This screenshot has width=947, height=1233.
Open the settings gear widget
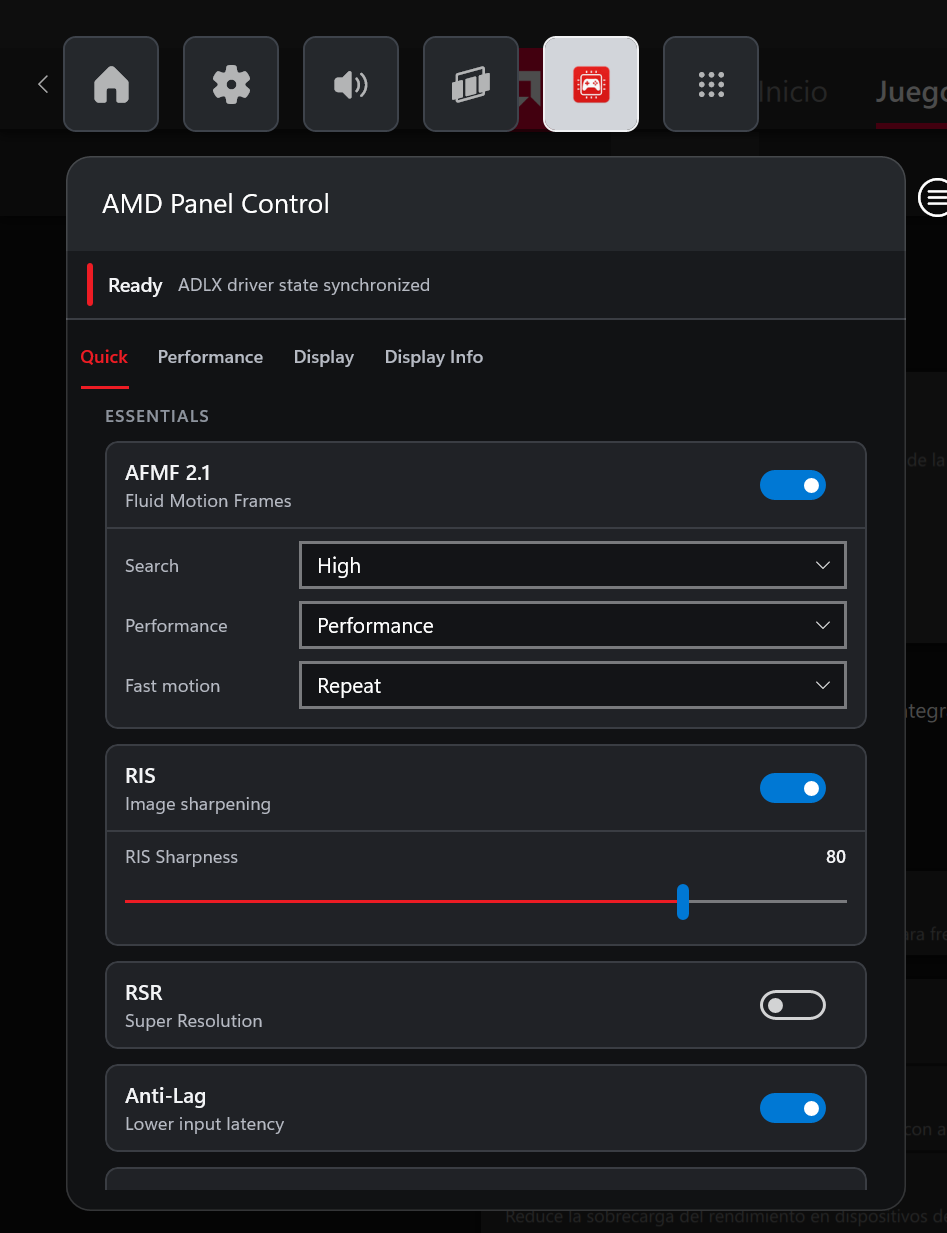coord(231,84)
